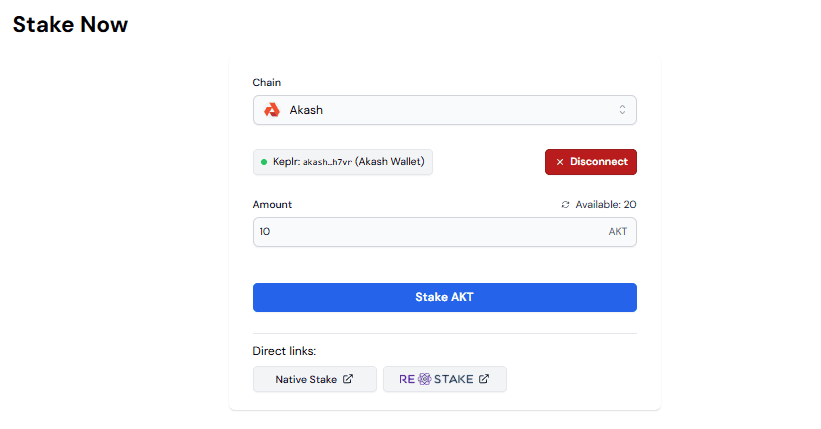Open the REStake direct link
This screenshot has width=821, height=429.
point(444,380)
